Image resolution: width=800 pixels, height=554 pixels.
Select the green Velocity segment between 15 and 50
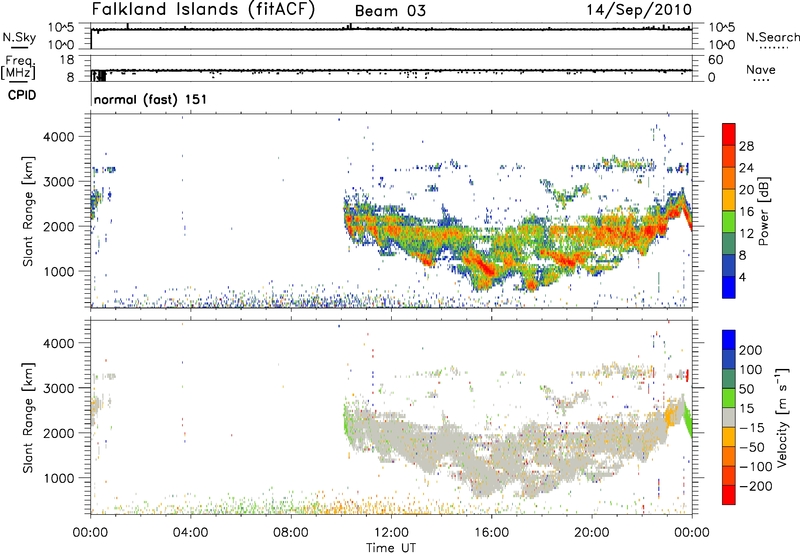pos(729,398)
